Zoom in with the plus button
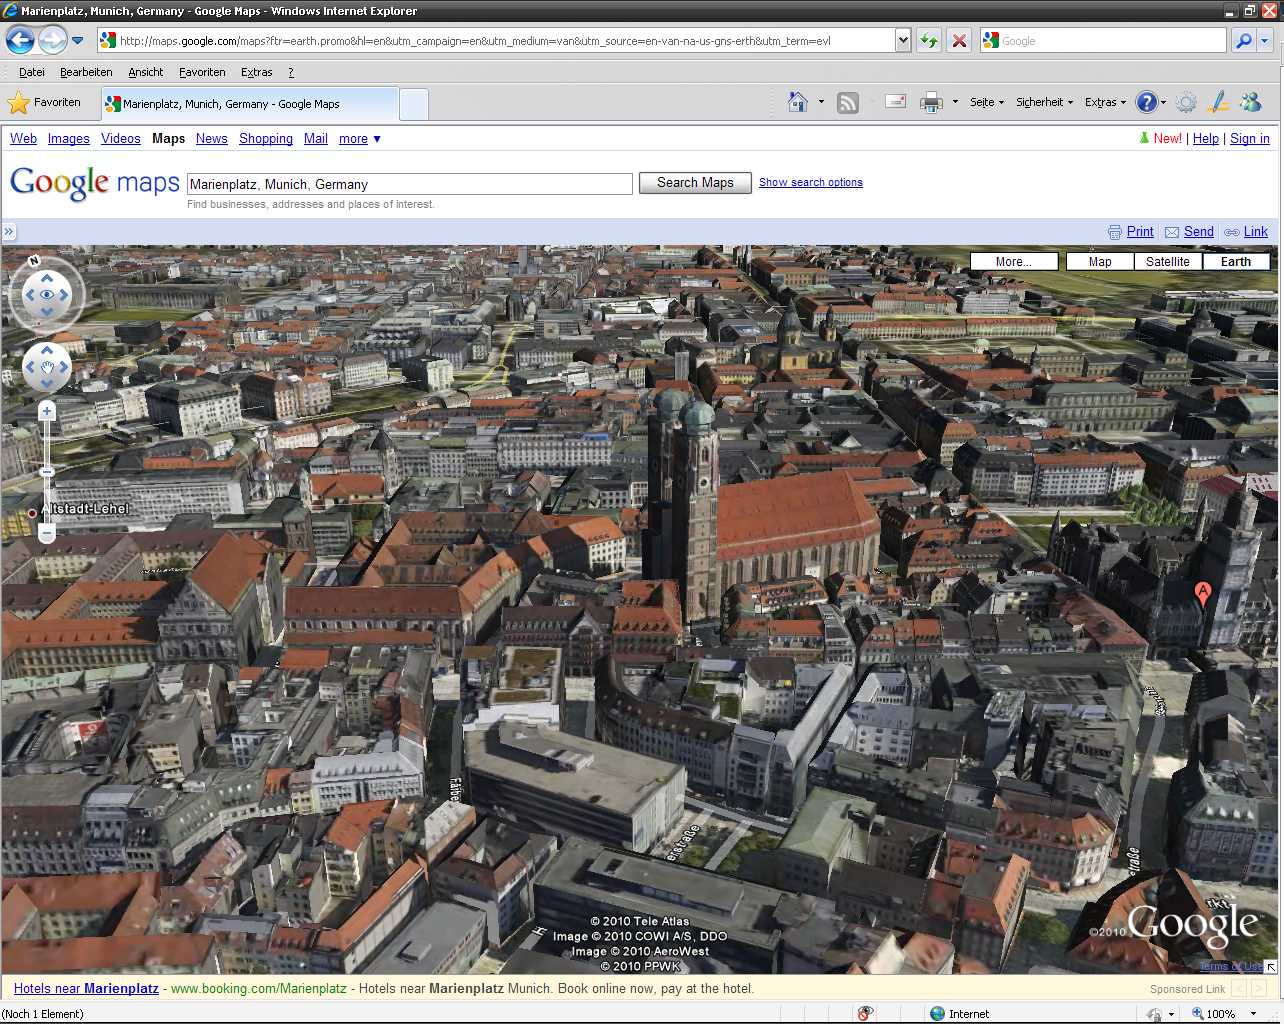 [x=47, y=411]
